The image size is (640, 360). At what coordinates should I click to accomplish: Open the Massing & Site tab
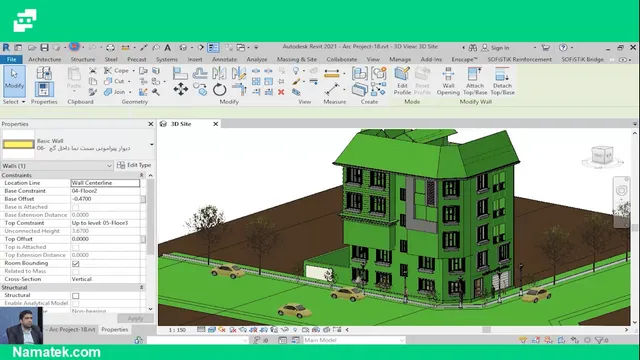click(297, 60)
